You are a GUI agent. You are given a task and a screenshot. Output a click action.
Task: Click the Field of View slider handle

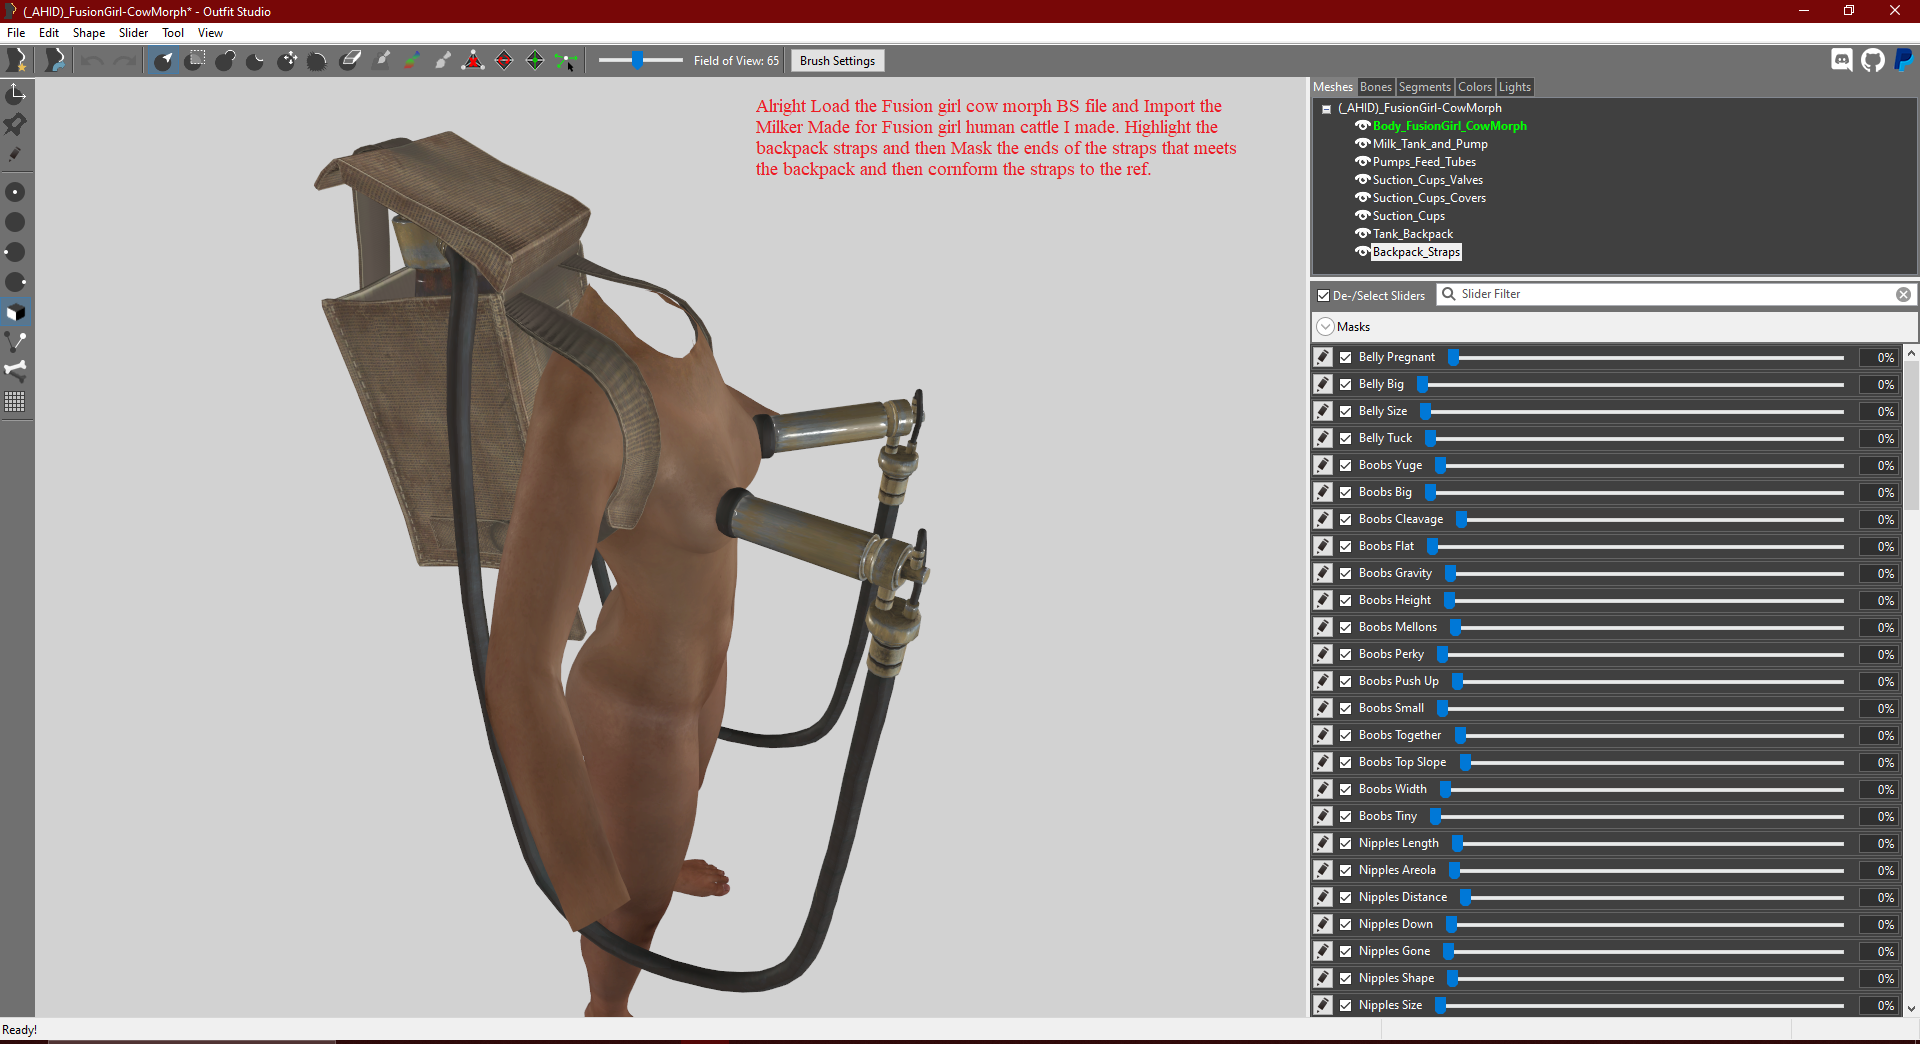tap(637, 61)
